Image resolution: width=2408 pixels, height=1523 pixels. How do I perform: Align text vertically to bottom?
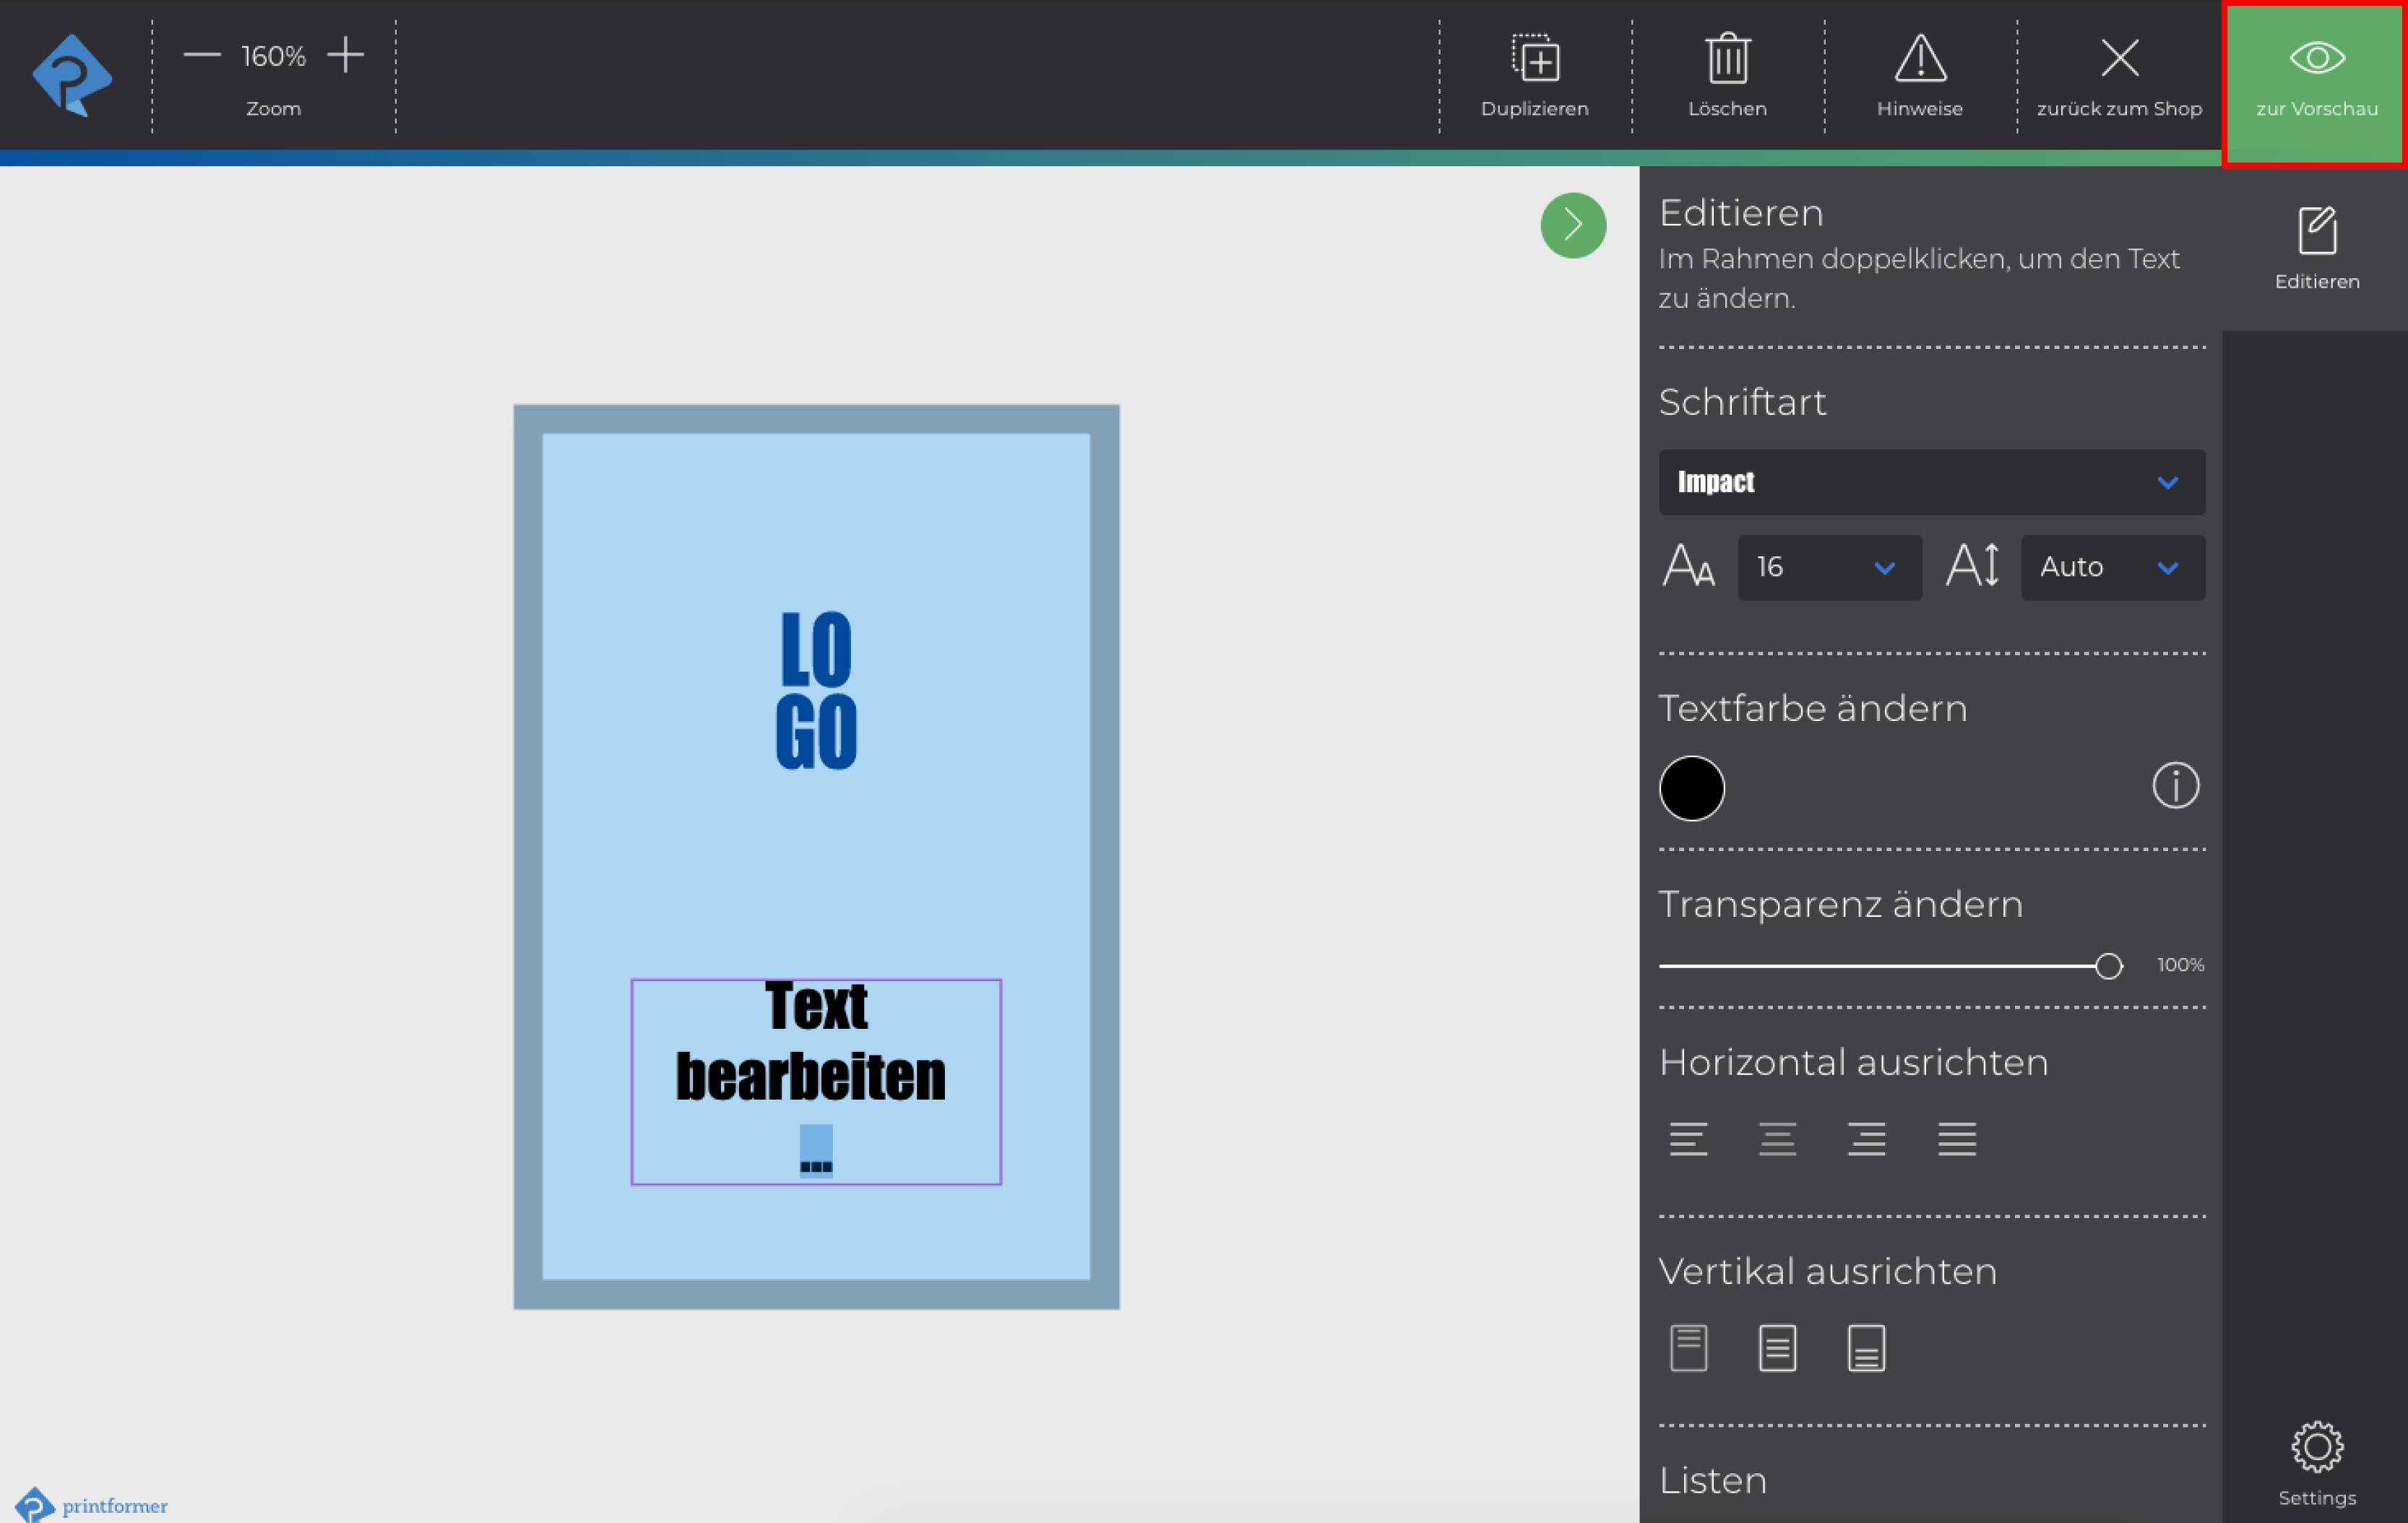pyautogui.click(x=1866, y=1348)
